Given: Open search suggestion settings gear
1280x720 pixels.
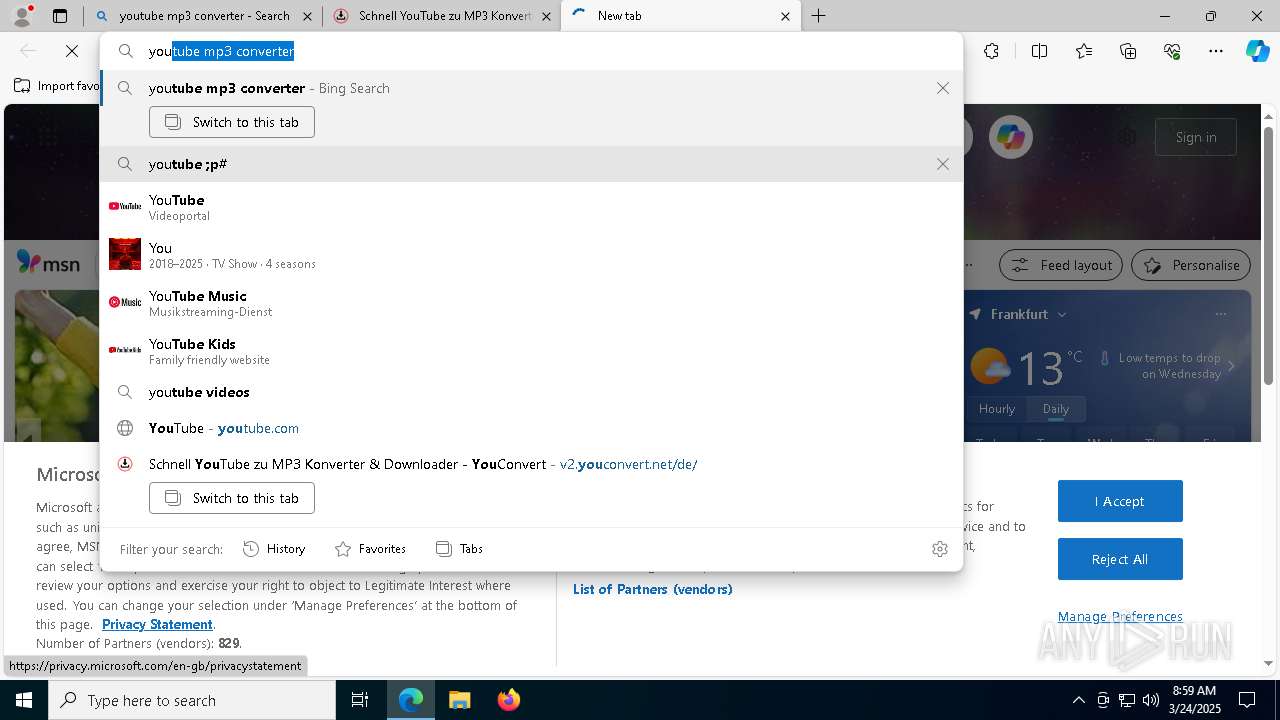Looking at the screenshot, I should tap(939, 549).
